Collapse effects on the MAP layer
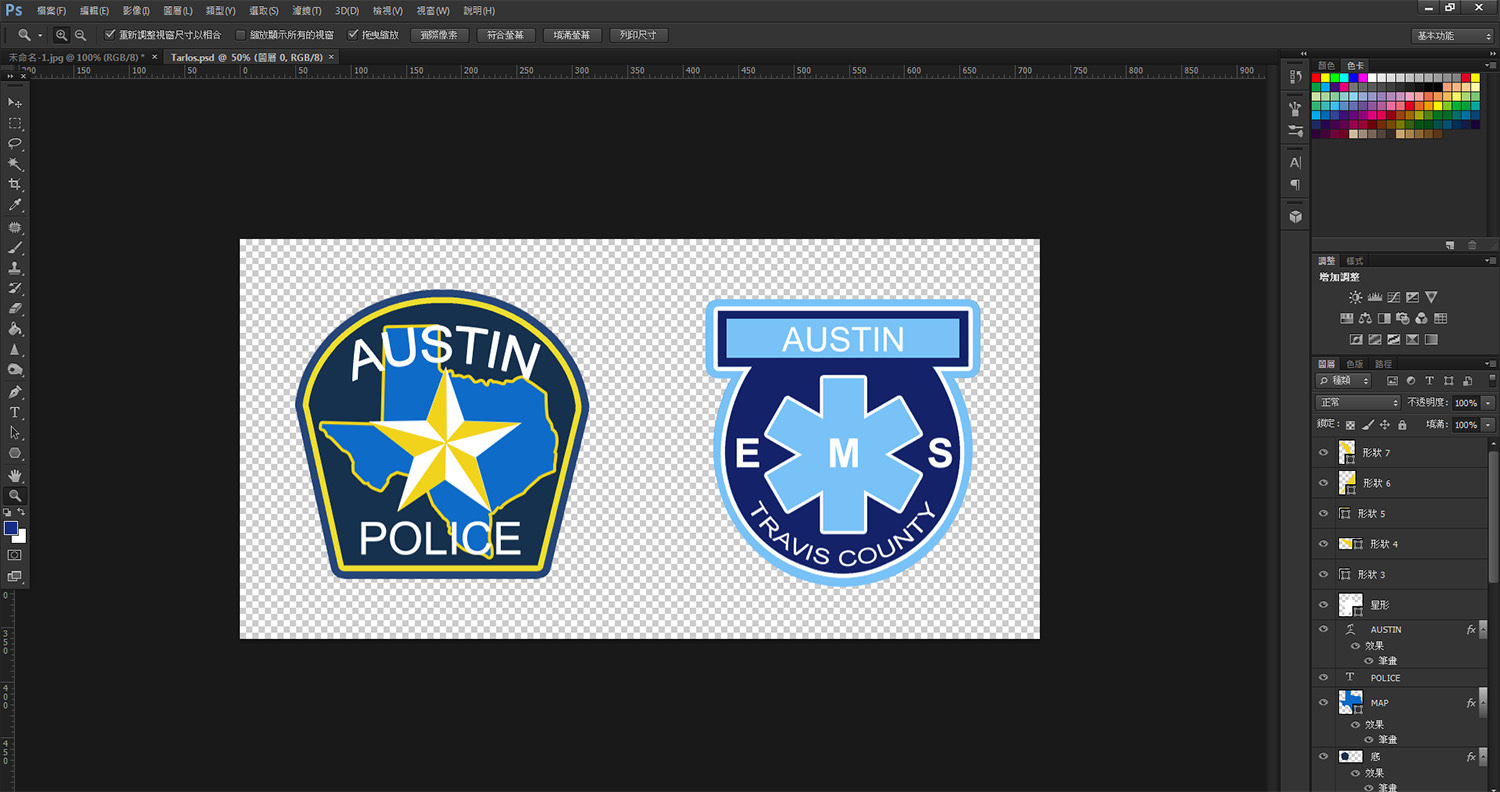The width and height of the screenshot is (1500, 792). pyautogui.click(x=1484, y=703)
